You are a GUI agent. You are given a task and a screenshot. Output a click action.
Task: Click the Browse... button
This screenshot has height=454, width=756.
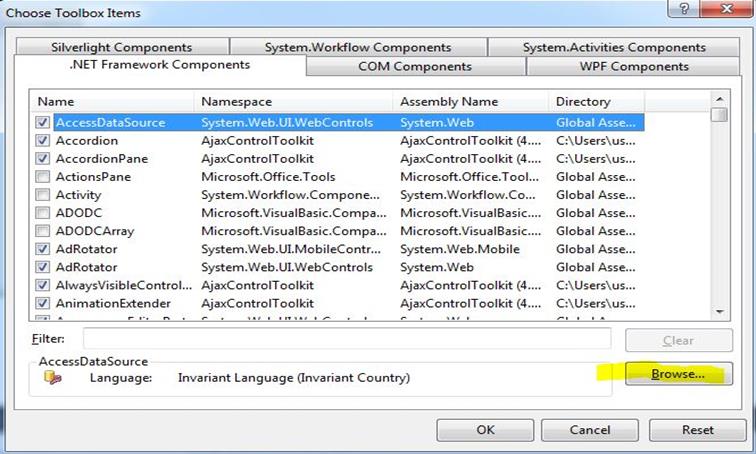point(678,374)
